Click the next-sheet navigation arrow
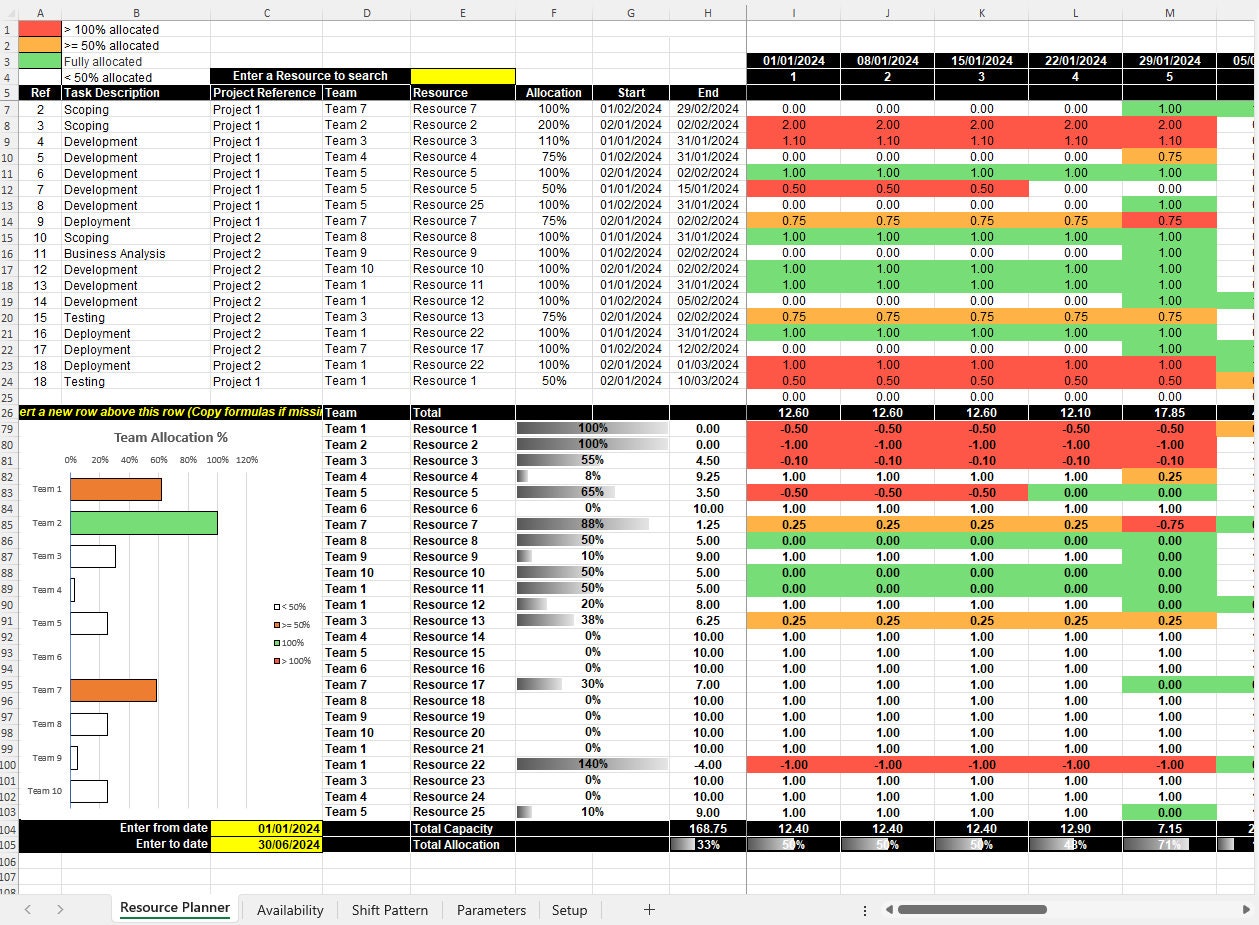The height and width of the screenshot is (925, 1259). coord(58,910)
